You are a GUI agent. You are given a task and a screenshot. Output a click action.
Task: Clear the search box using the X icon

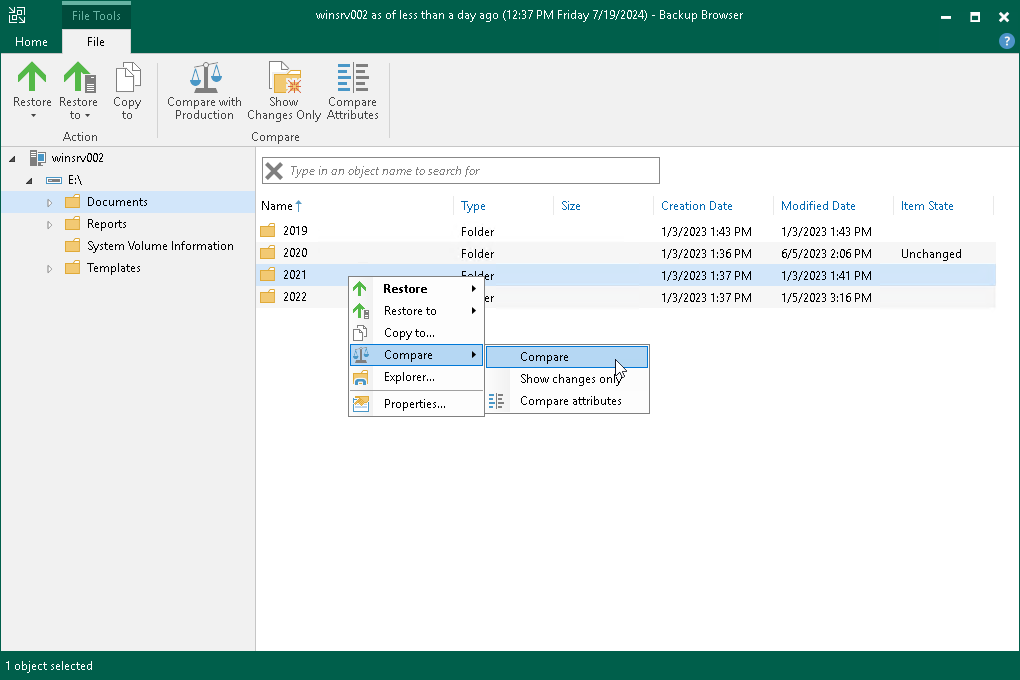(273, 170)
